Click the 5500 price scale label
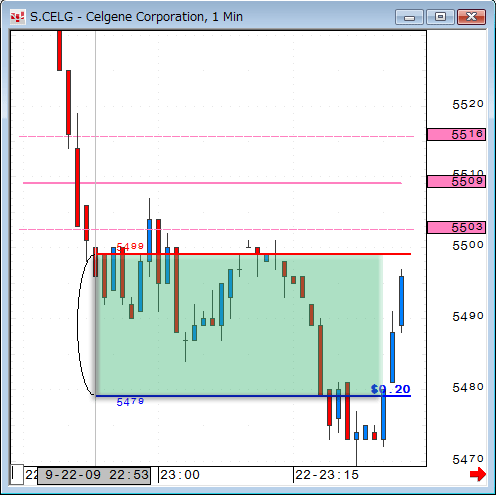The image size is (496, 495). pos(468,246)
